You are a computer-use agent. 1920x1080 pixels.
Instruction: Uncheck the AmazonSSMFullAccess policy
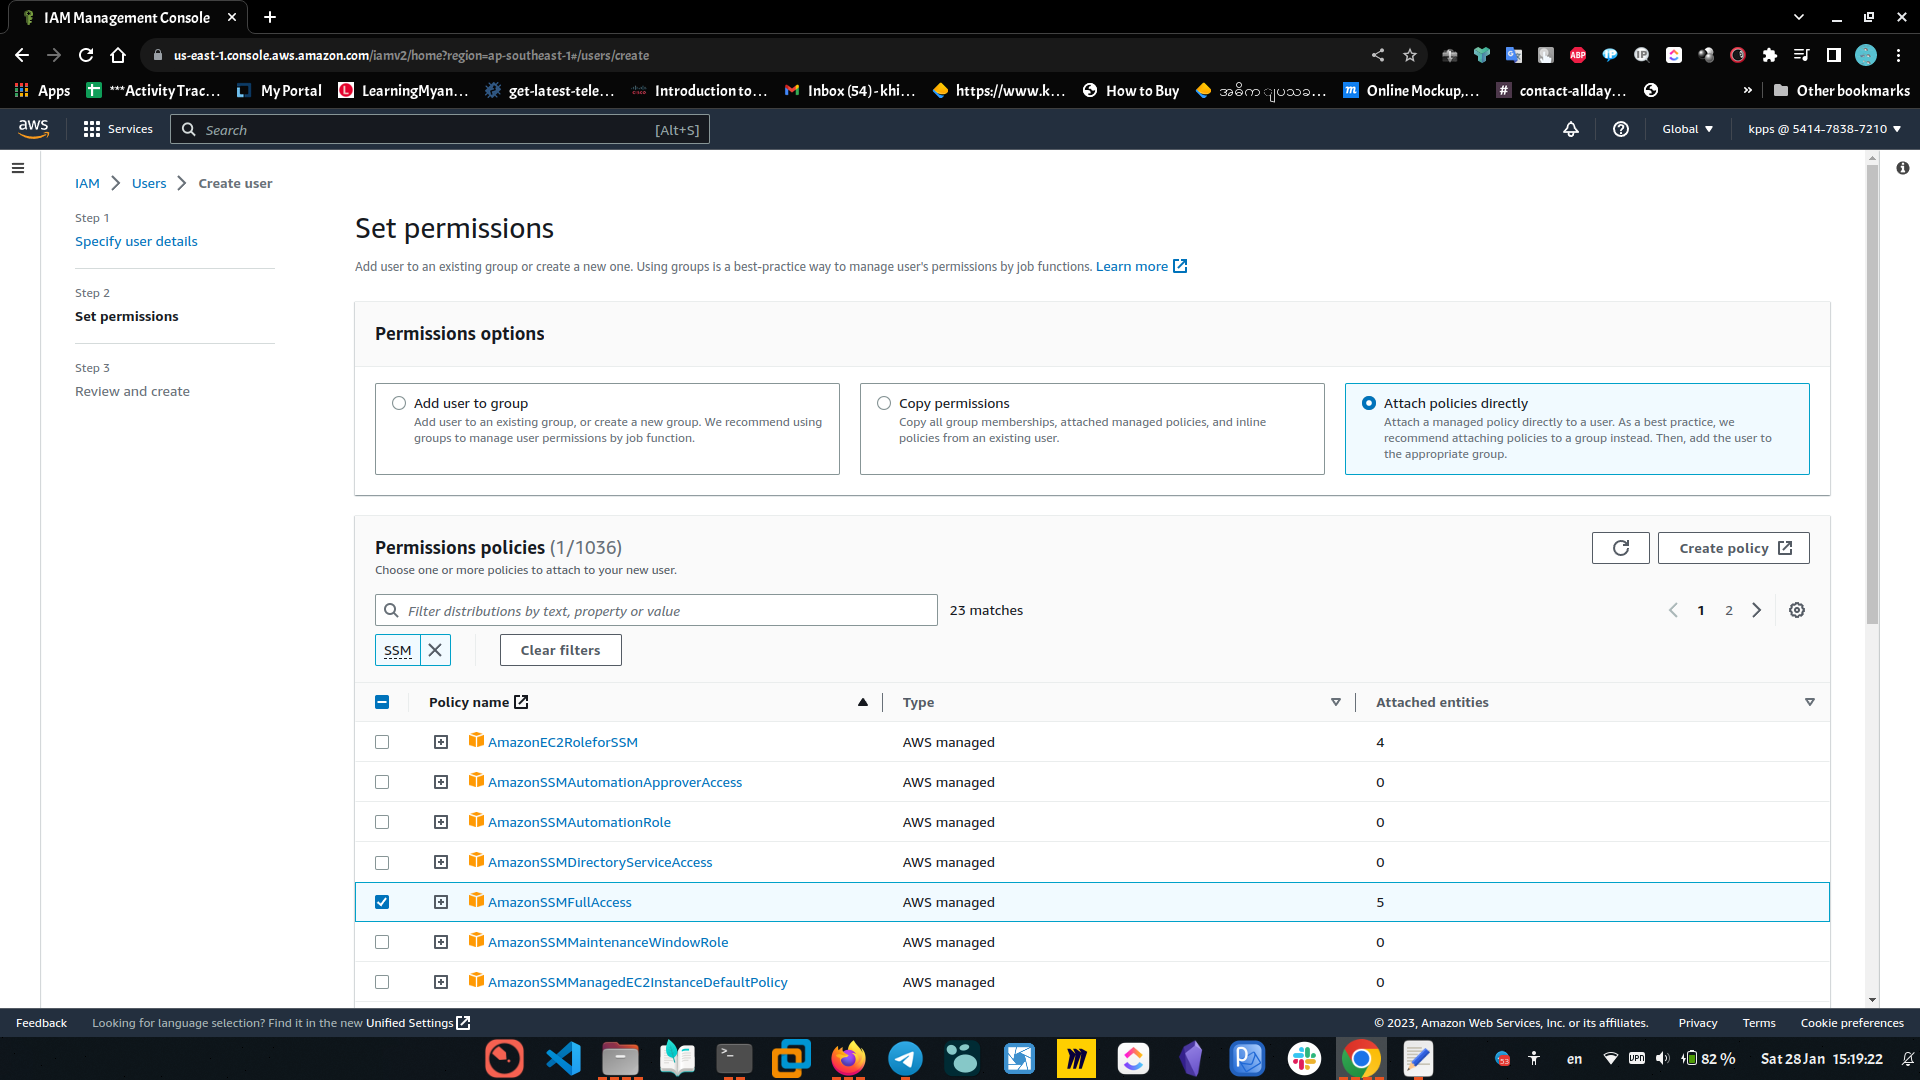[382, 902]
